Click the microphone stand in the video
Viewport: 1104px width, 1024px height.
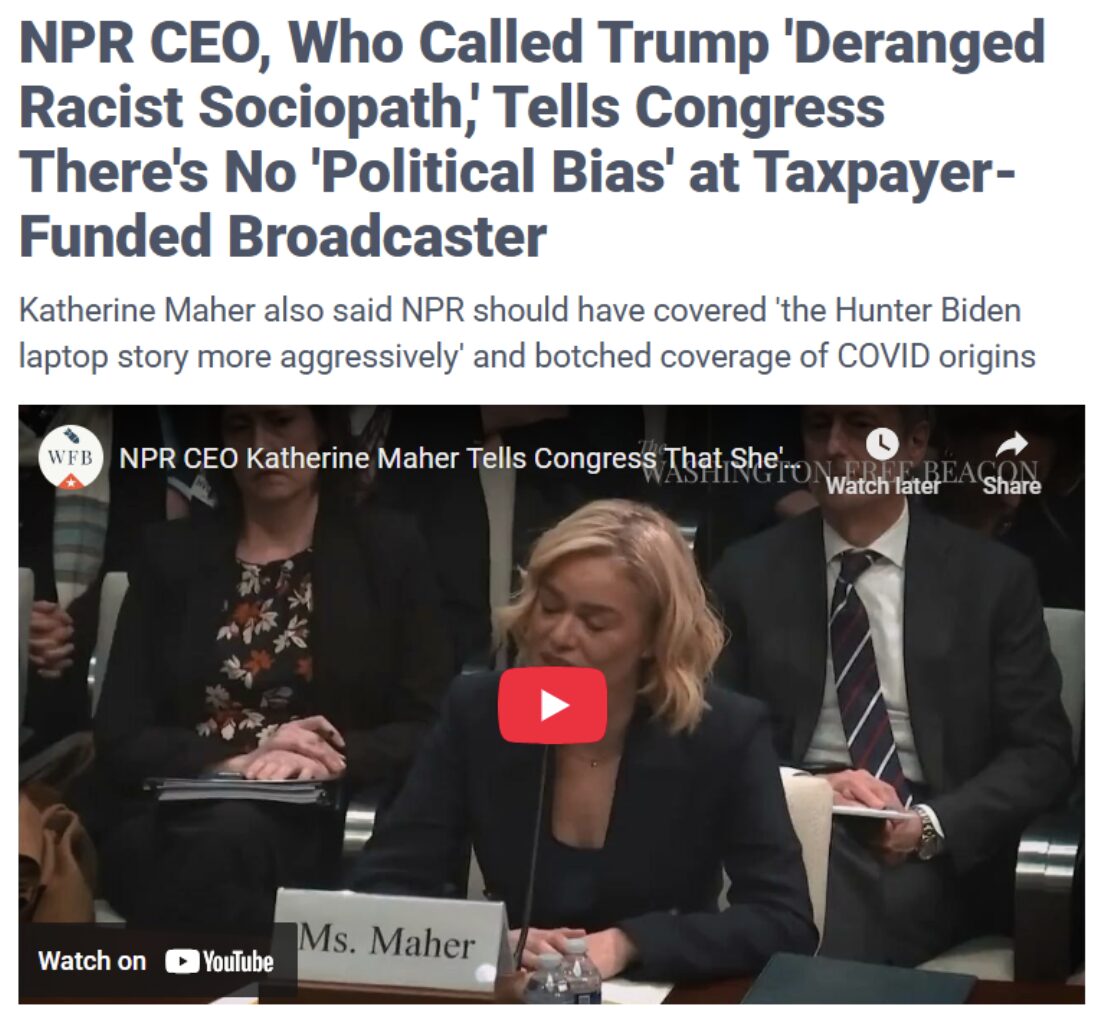tap(531, 852)
